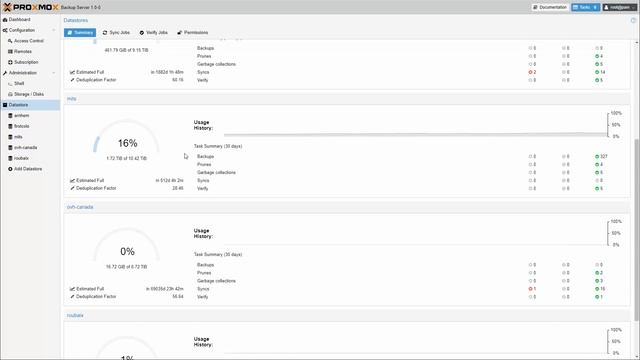
Task: Open the mils datastore panel title link
Action: tap(71, 99)
